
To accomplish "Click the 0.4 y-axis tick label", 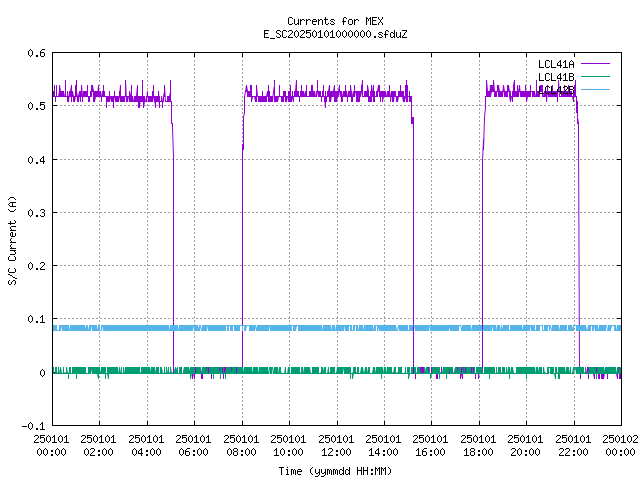I will pos(36,160).
